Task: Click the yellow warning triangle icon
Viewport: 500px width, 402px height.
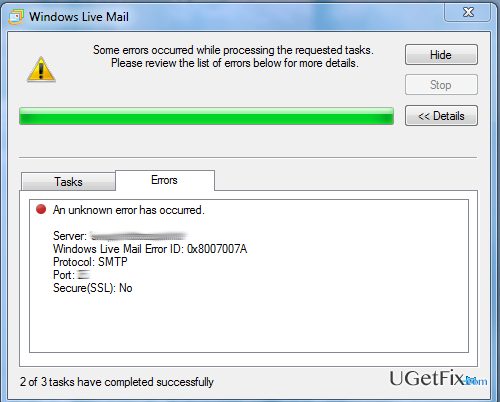Action: point(41,69)
